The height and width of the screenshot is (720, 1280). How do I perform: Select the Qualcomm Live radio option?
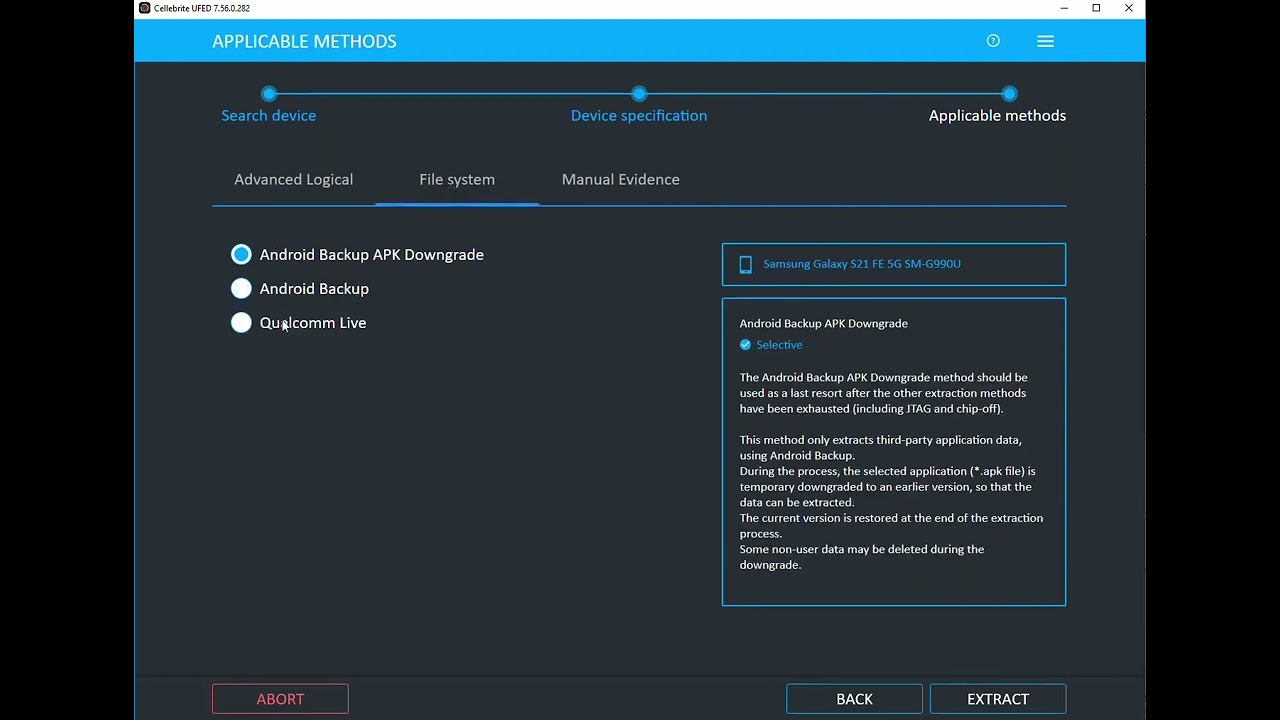coord(241,323)
